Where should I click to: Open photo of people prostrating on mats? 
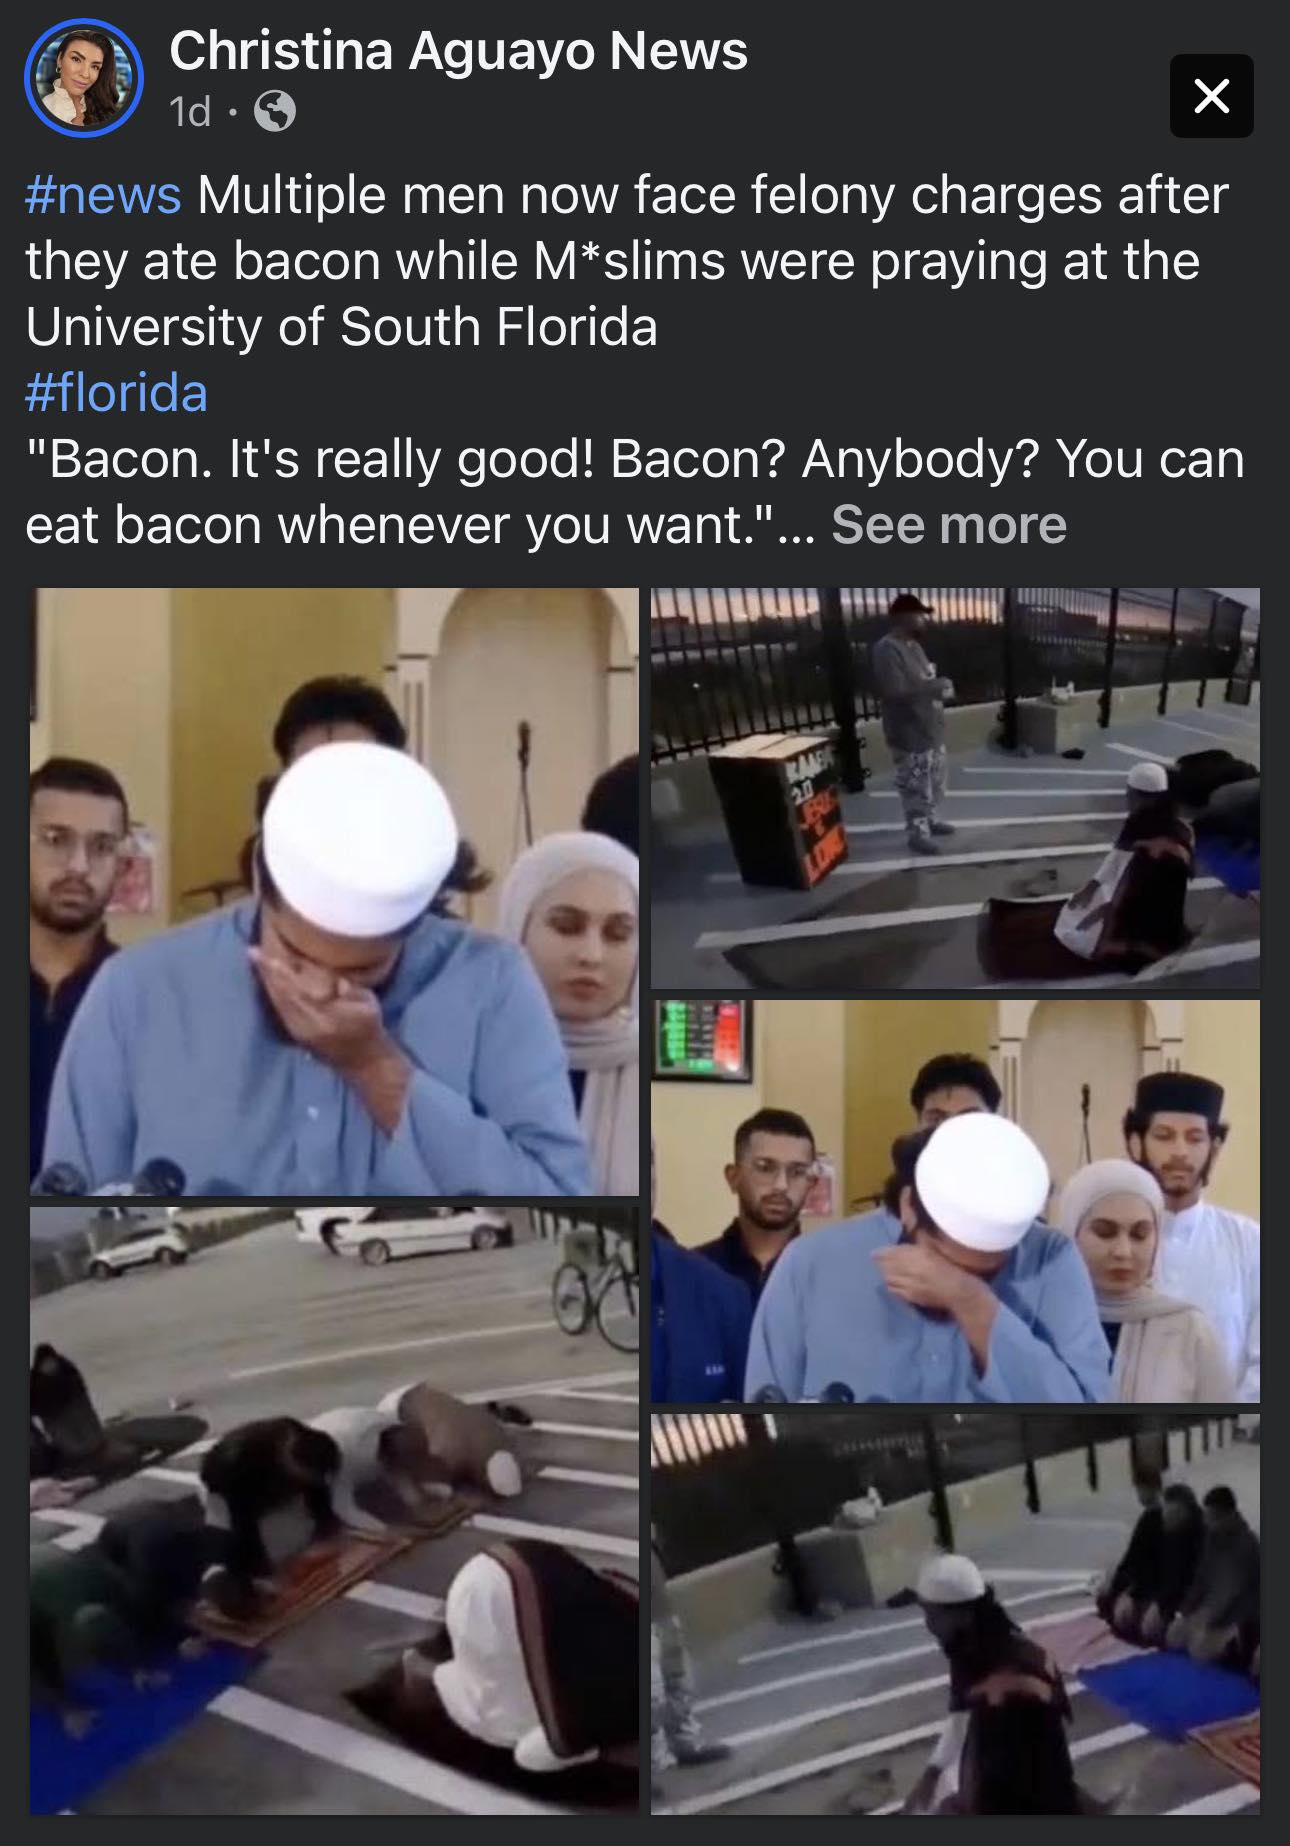tap(334, 1511)
